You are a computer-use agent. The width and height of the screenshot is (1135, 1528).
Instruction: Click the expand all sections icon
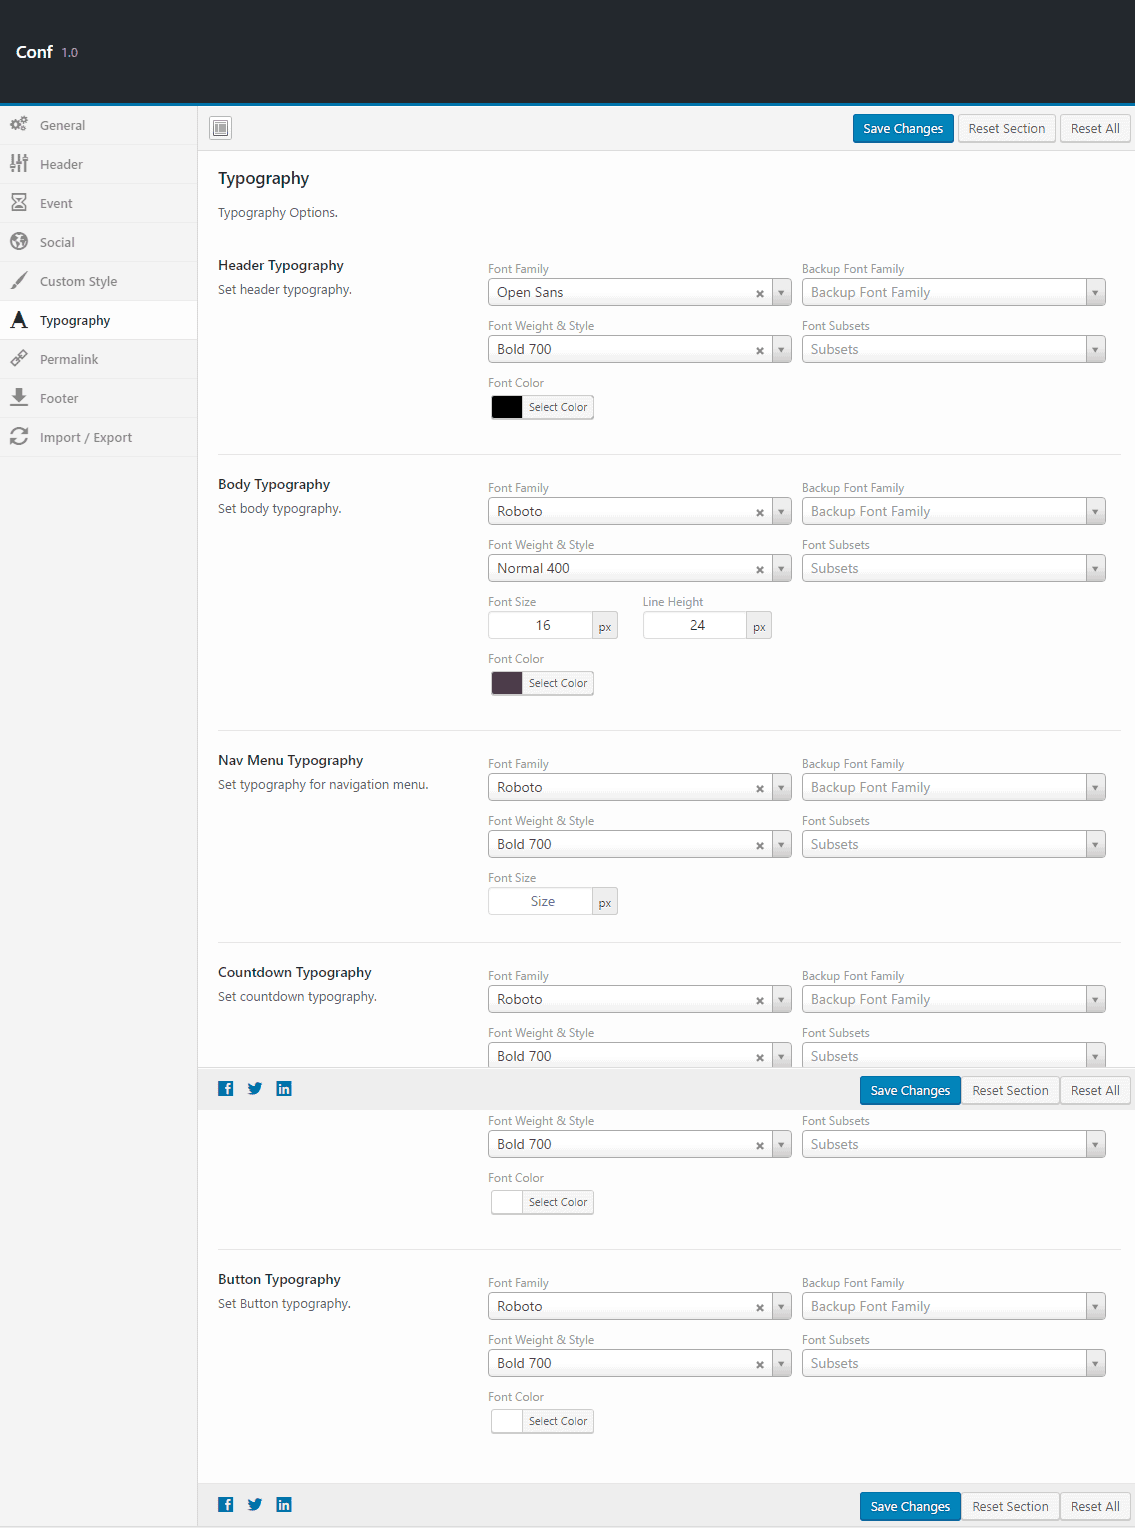coord(221,128)
